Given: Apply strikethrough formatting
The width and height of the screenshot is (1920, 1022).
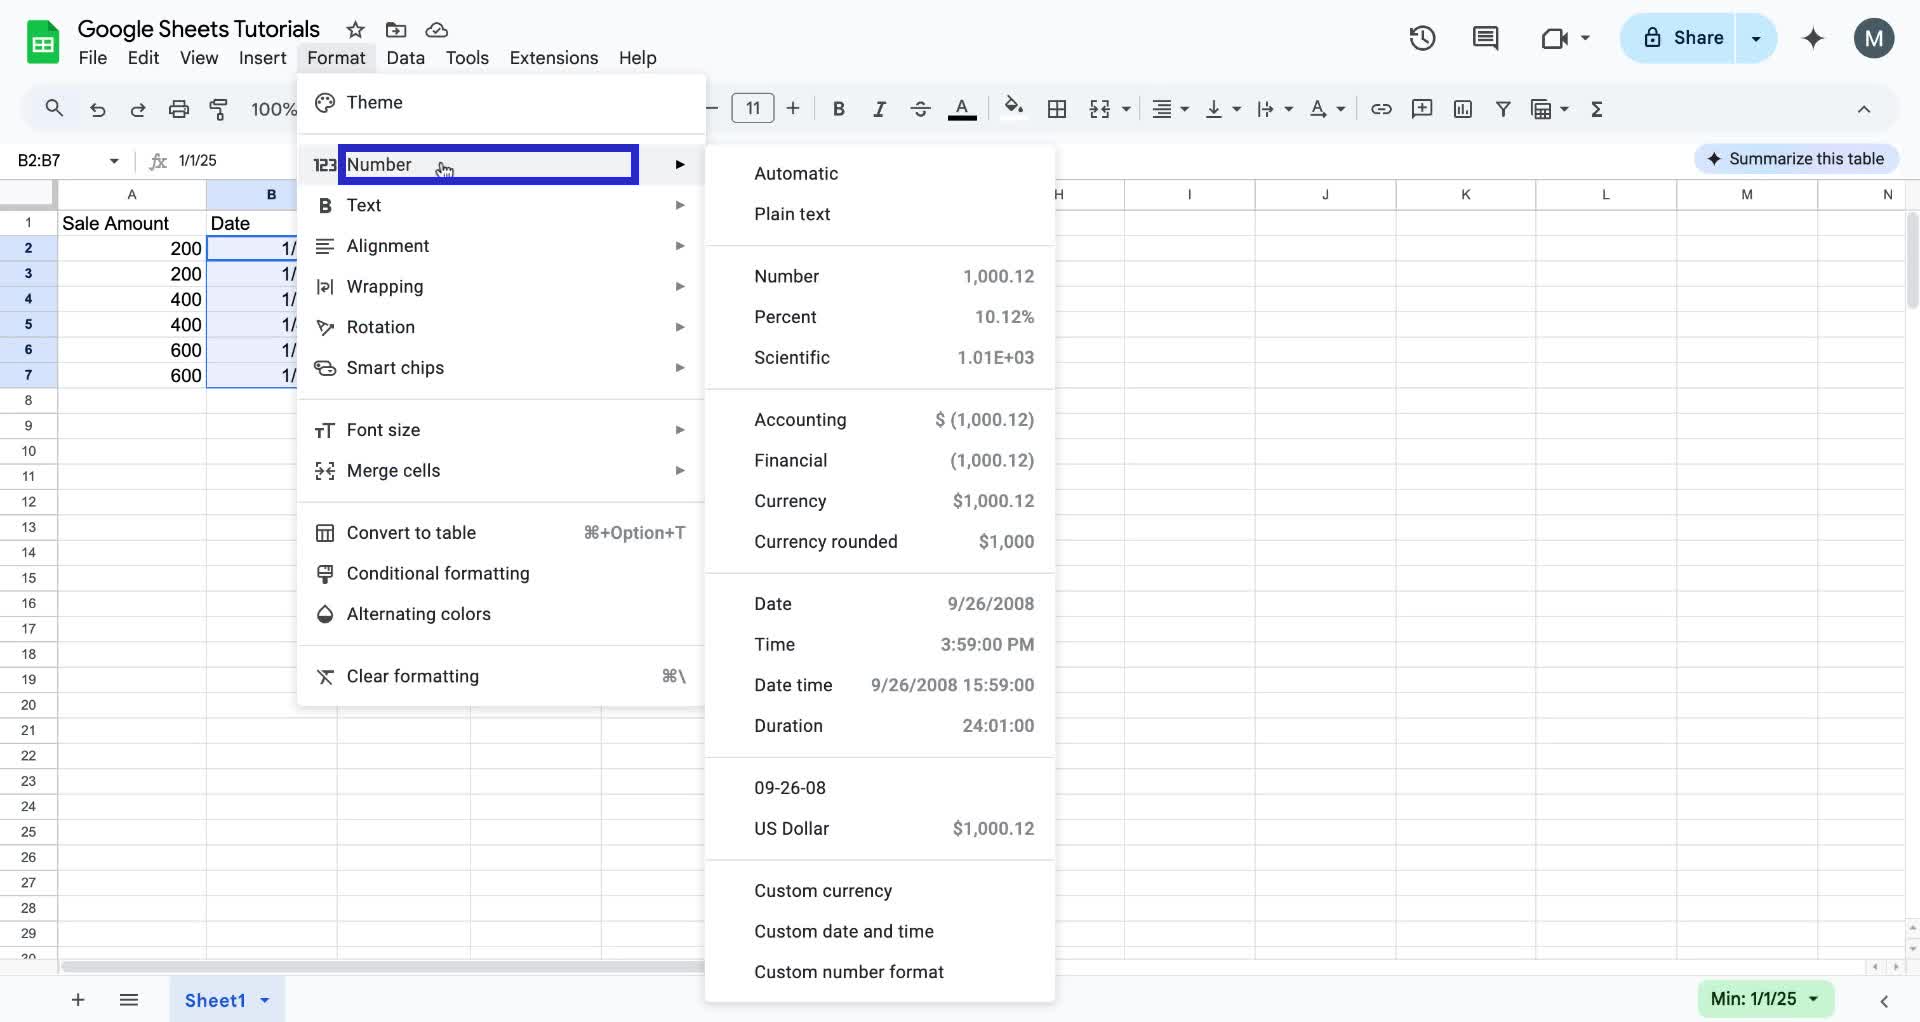Looking at the screenshot, I should click(x=920, y=108).
